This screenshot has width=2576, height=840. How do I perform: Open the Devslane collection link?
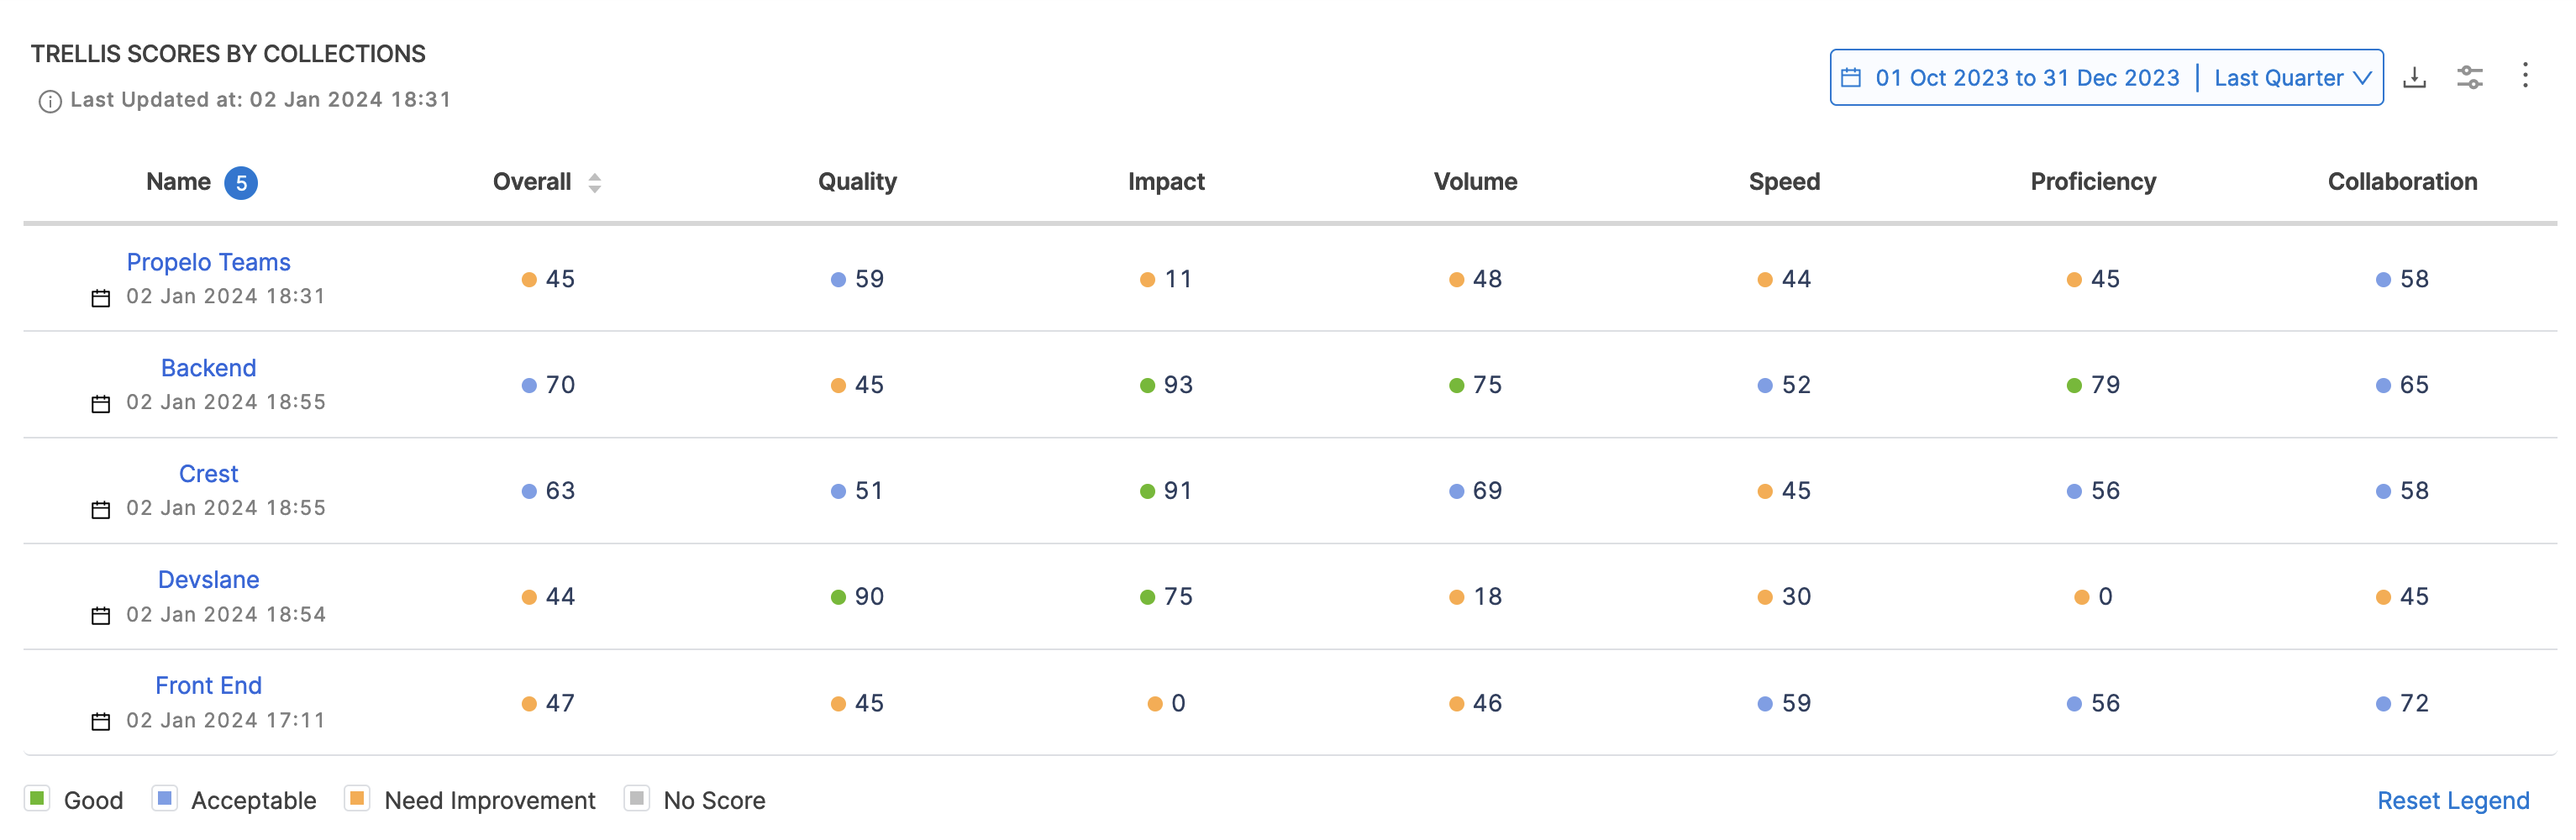(208, 580)
